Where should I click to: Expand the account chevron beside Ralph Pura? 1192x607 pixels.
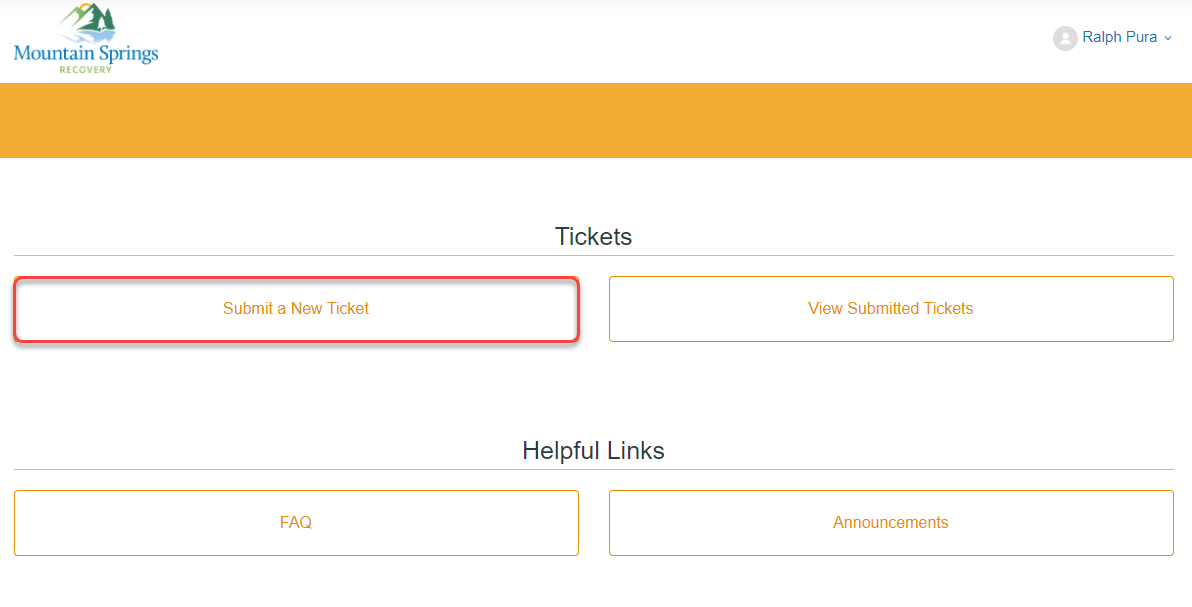point(1168,38)
